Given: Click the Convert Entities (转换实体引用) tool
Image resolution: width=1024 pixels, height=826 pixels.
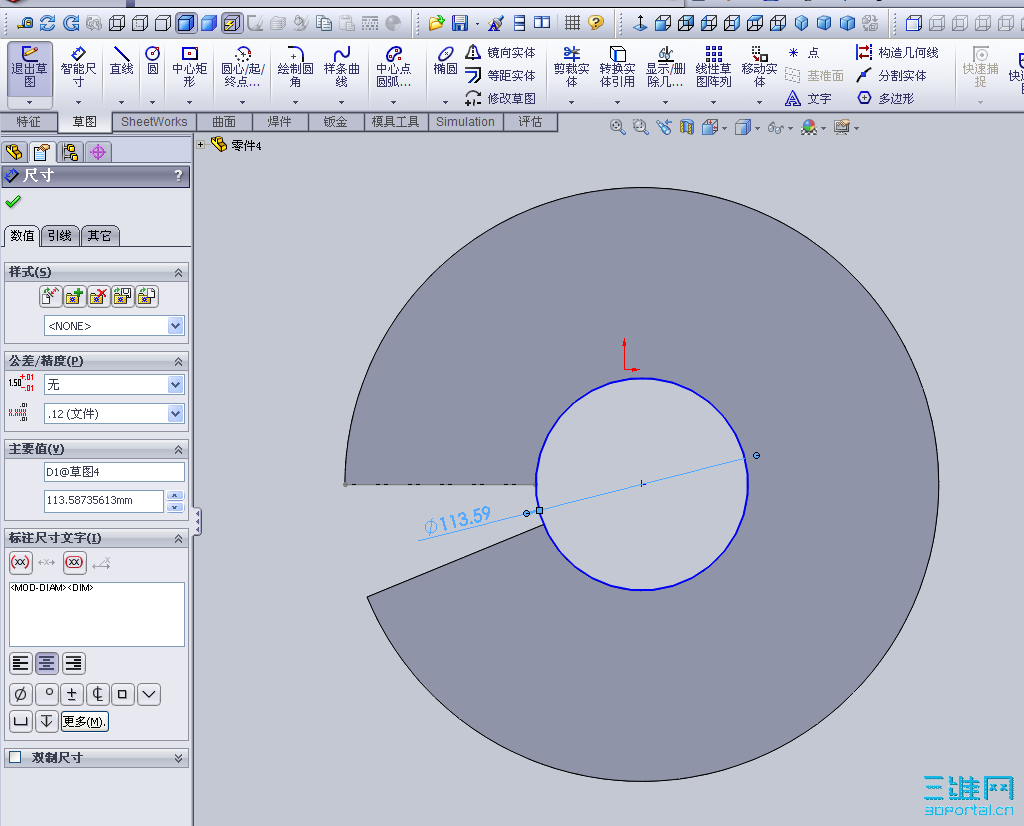Looking at the screenshot, I should click(x=617, y=68).
